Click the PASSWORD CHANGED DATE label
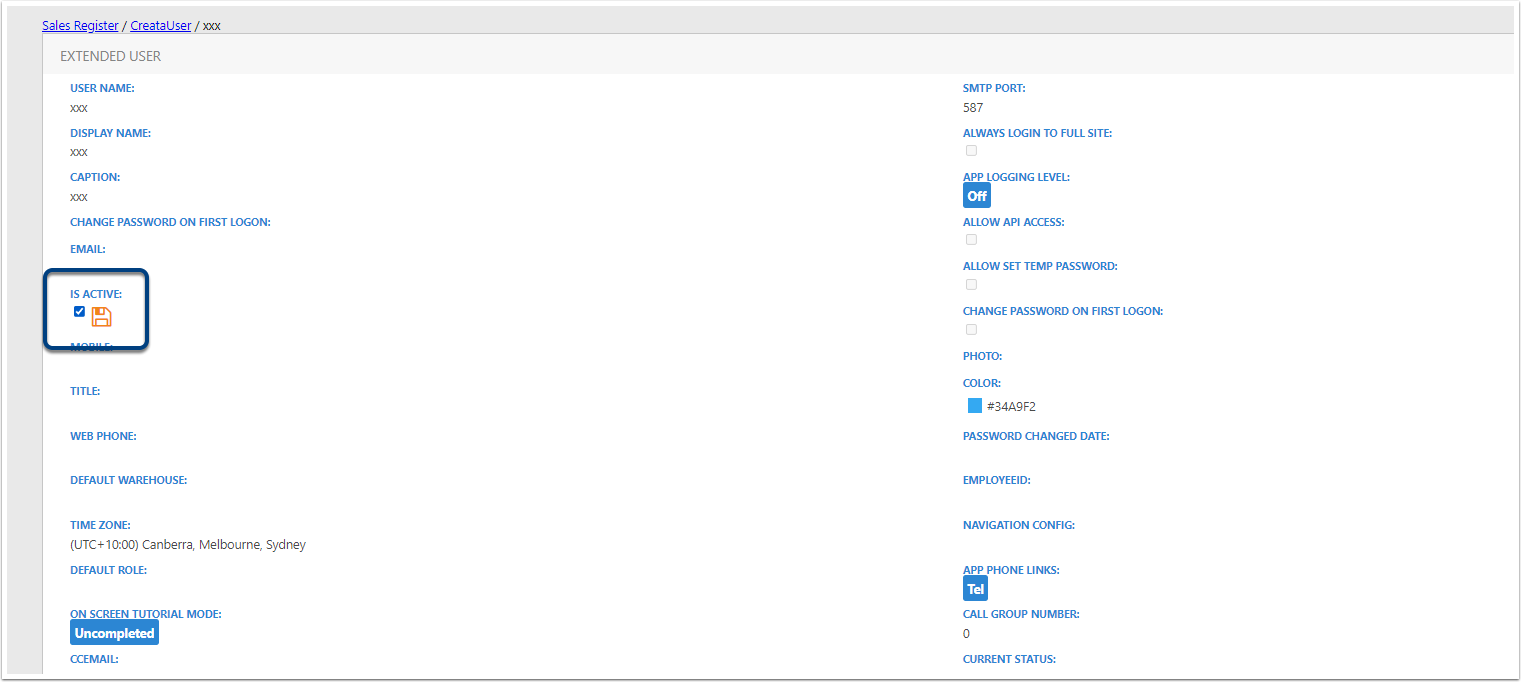 (1036, 436)
